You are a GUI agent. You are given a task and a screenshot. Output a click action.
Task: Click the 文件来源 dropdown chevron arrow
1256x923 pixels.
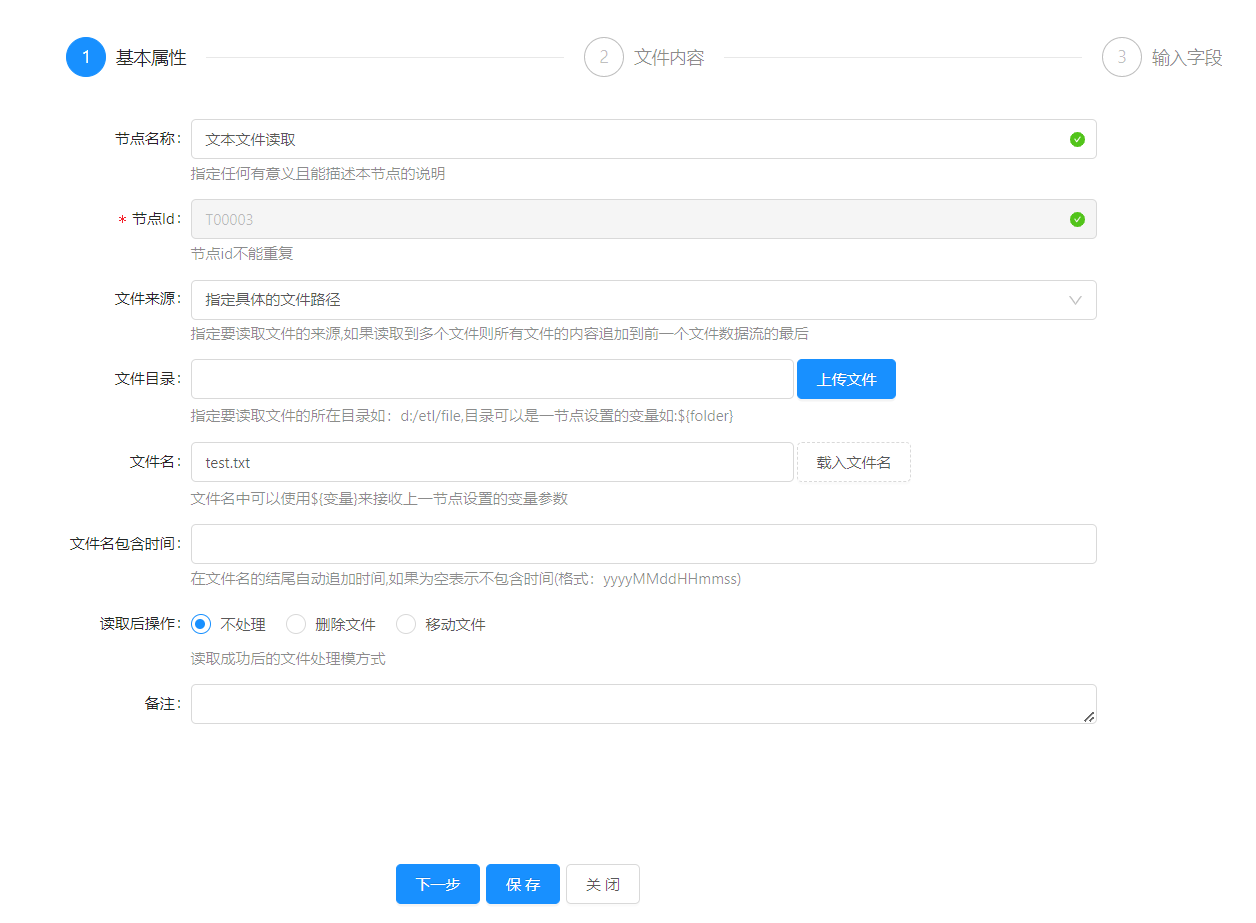pos(1076,300)
